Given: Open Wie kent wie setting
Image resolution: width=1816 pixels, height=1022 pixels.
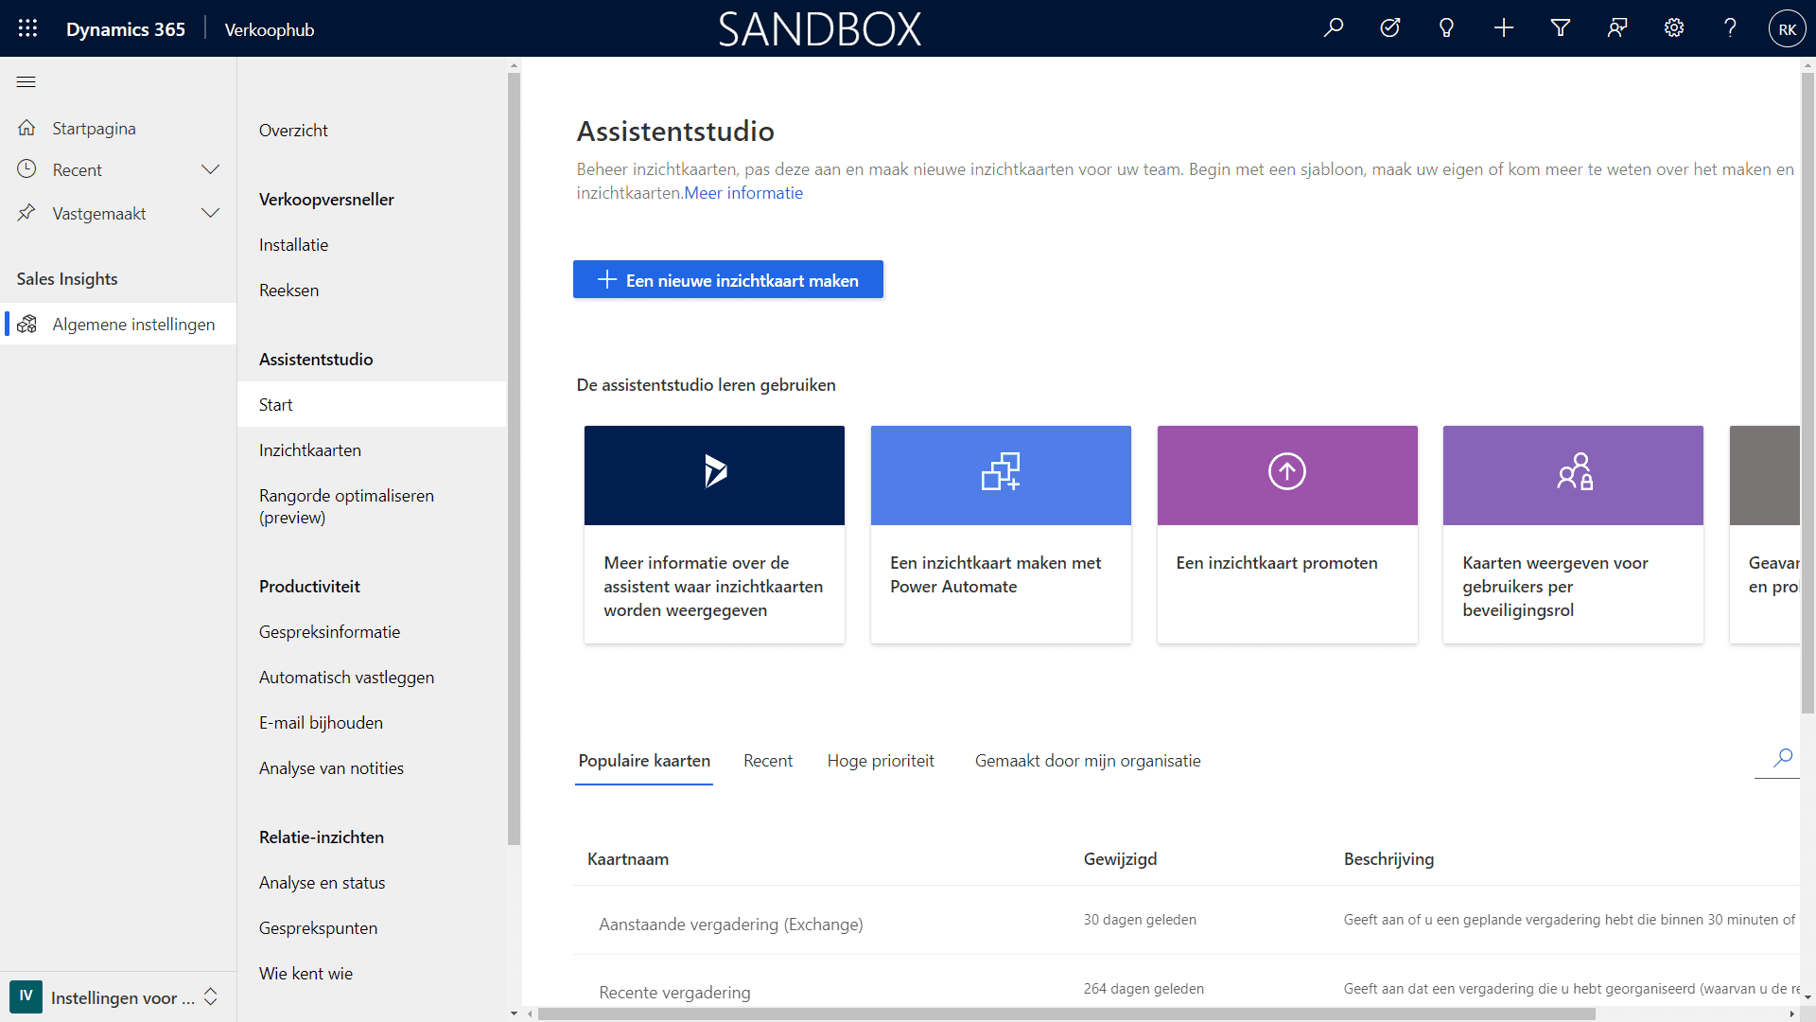Looking at the screenshot, I should [306, 973].
